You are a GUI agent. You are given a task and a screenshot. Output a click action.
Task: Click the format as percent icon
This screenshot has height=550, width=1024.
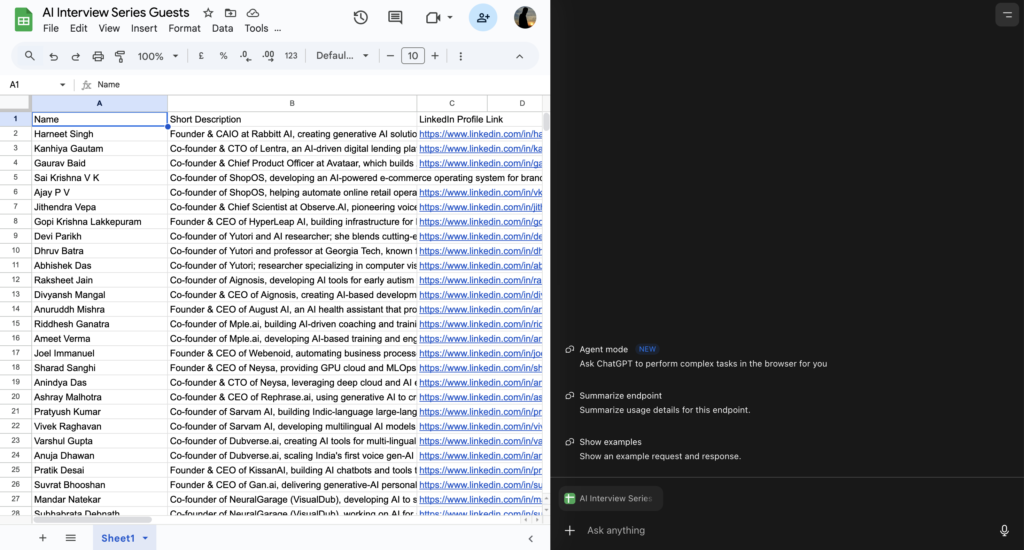(223, 56)
